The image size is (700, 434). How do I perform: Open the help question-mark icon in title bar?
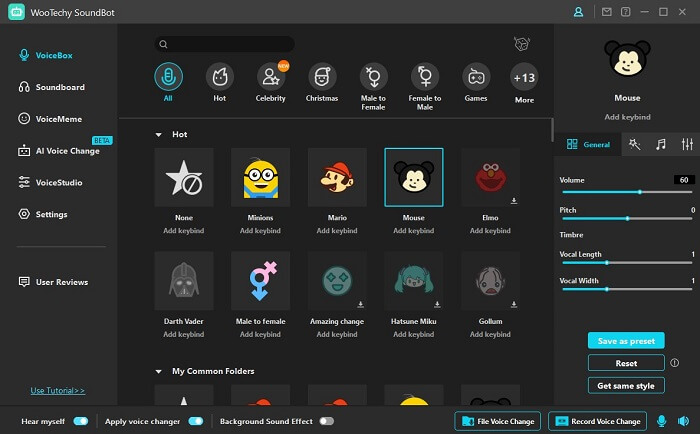coord(625,12)
